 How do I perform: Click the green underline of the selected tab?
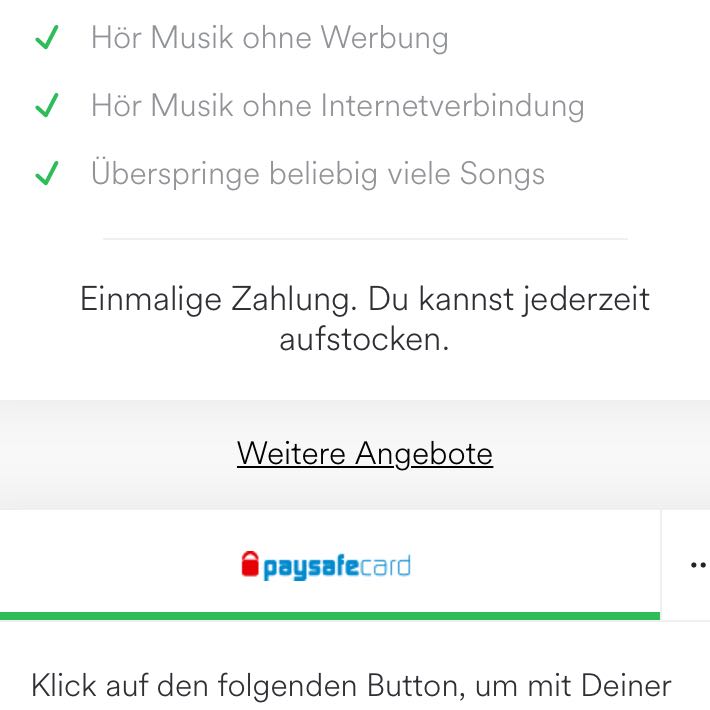[330, 616]
